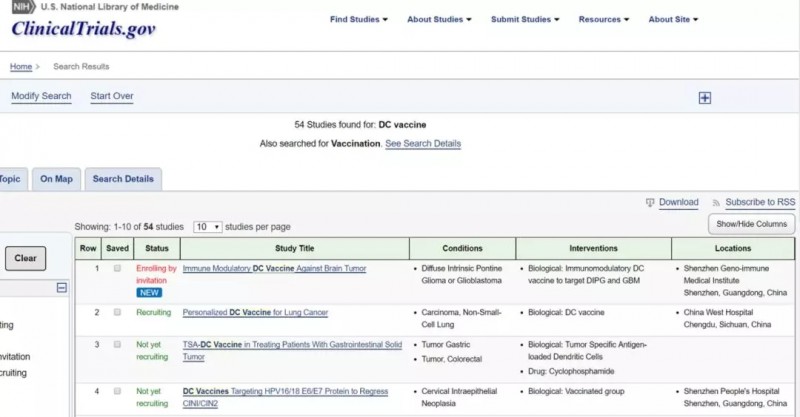
Task: Switch to the On Map tab
Action: (x=56, y=179)
